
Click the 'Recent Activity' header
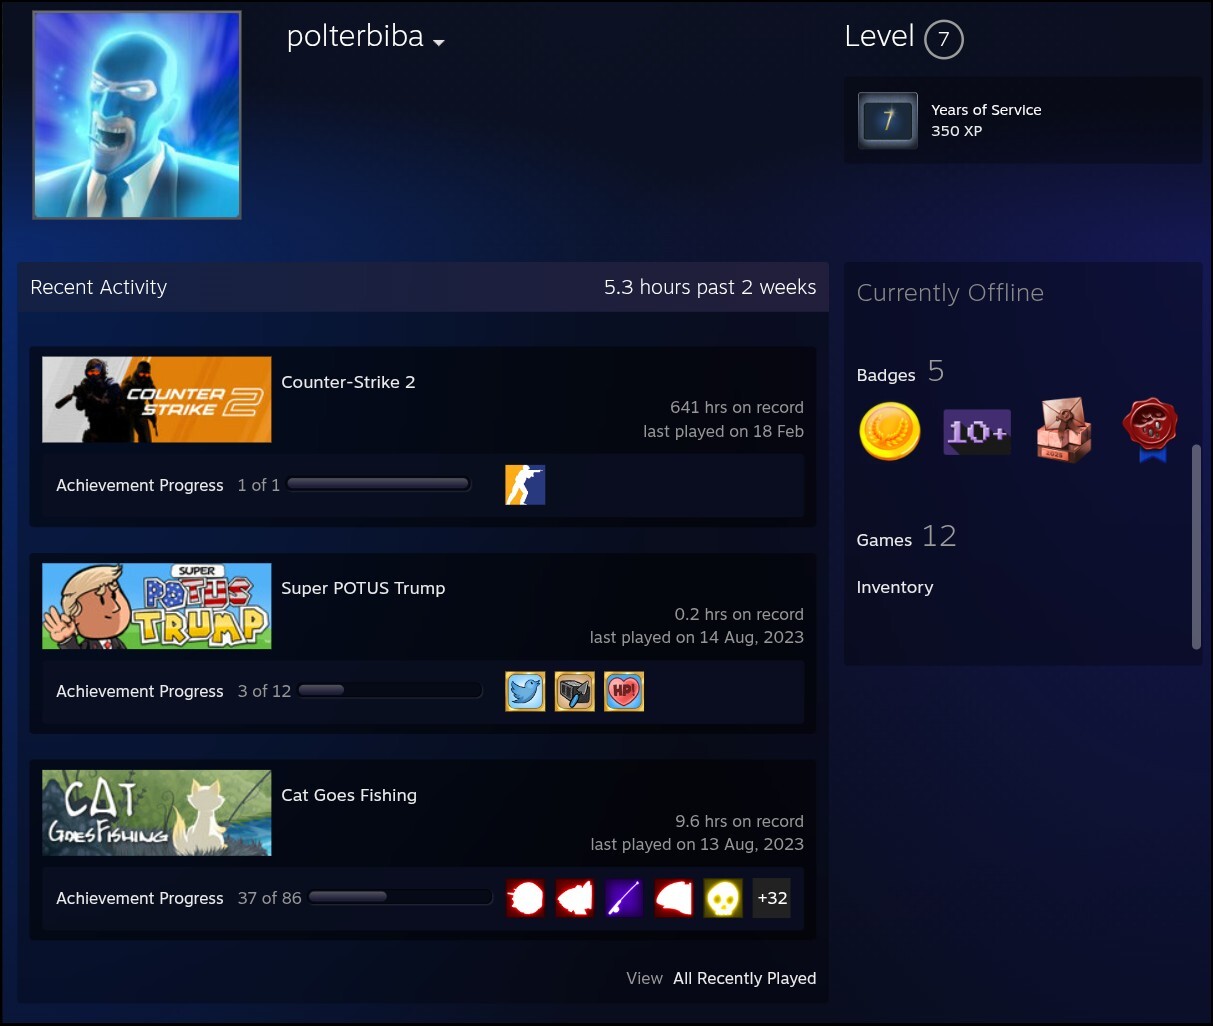[x=99, y=287]
